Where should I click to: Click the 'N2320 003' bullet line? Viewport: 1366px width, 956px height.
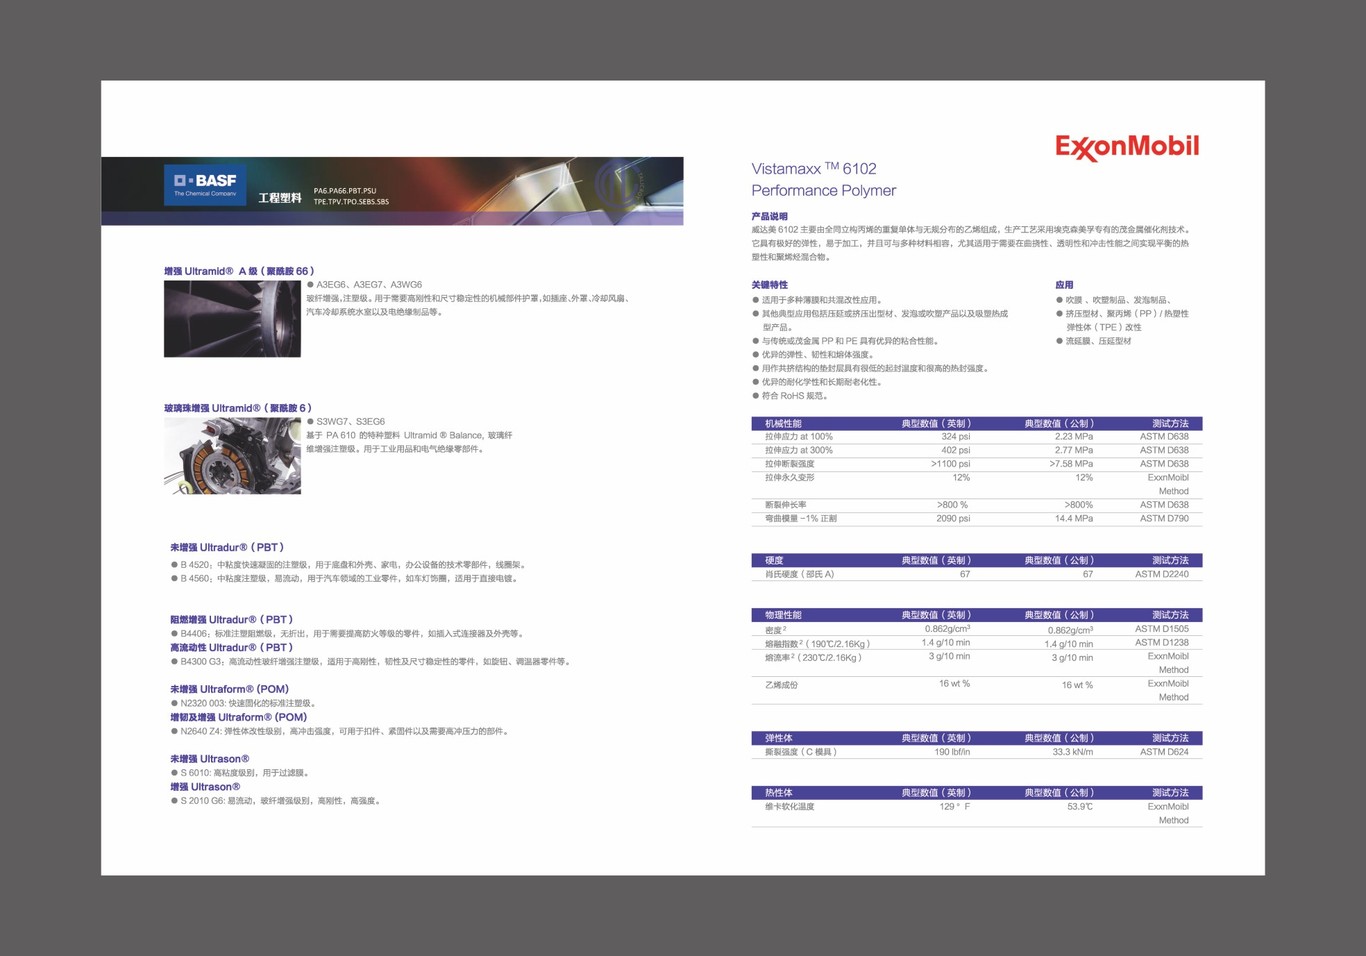pyautogui.click(x=244, y=704)
